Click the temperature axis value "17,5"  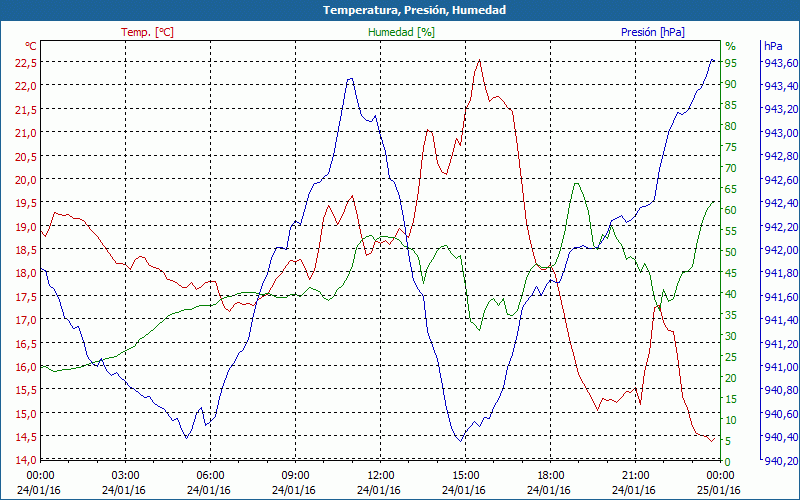(x=27, y=296)
